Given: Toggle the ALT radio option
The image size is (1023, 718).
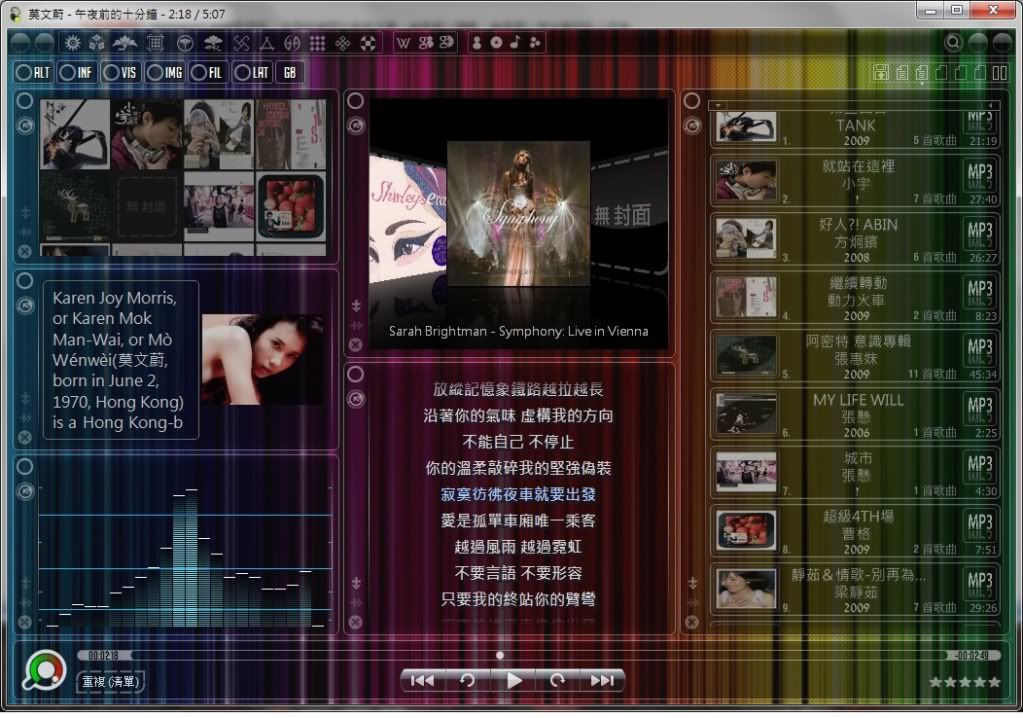Looking at the screenshot, I should (33, 72).
